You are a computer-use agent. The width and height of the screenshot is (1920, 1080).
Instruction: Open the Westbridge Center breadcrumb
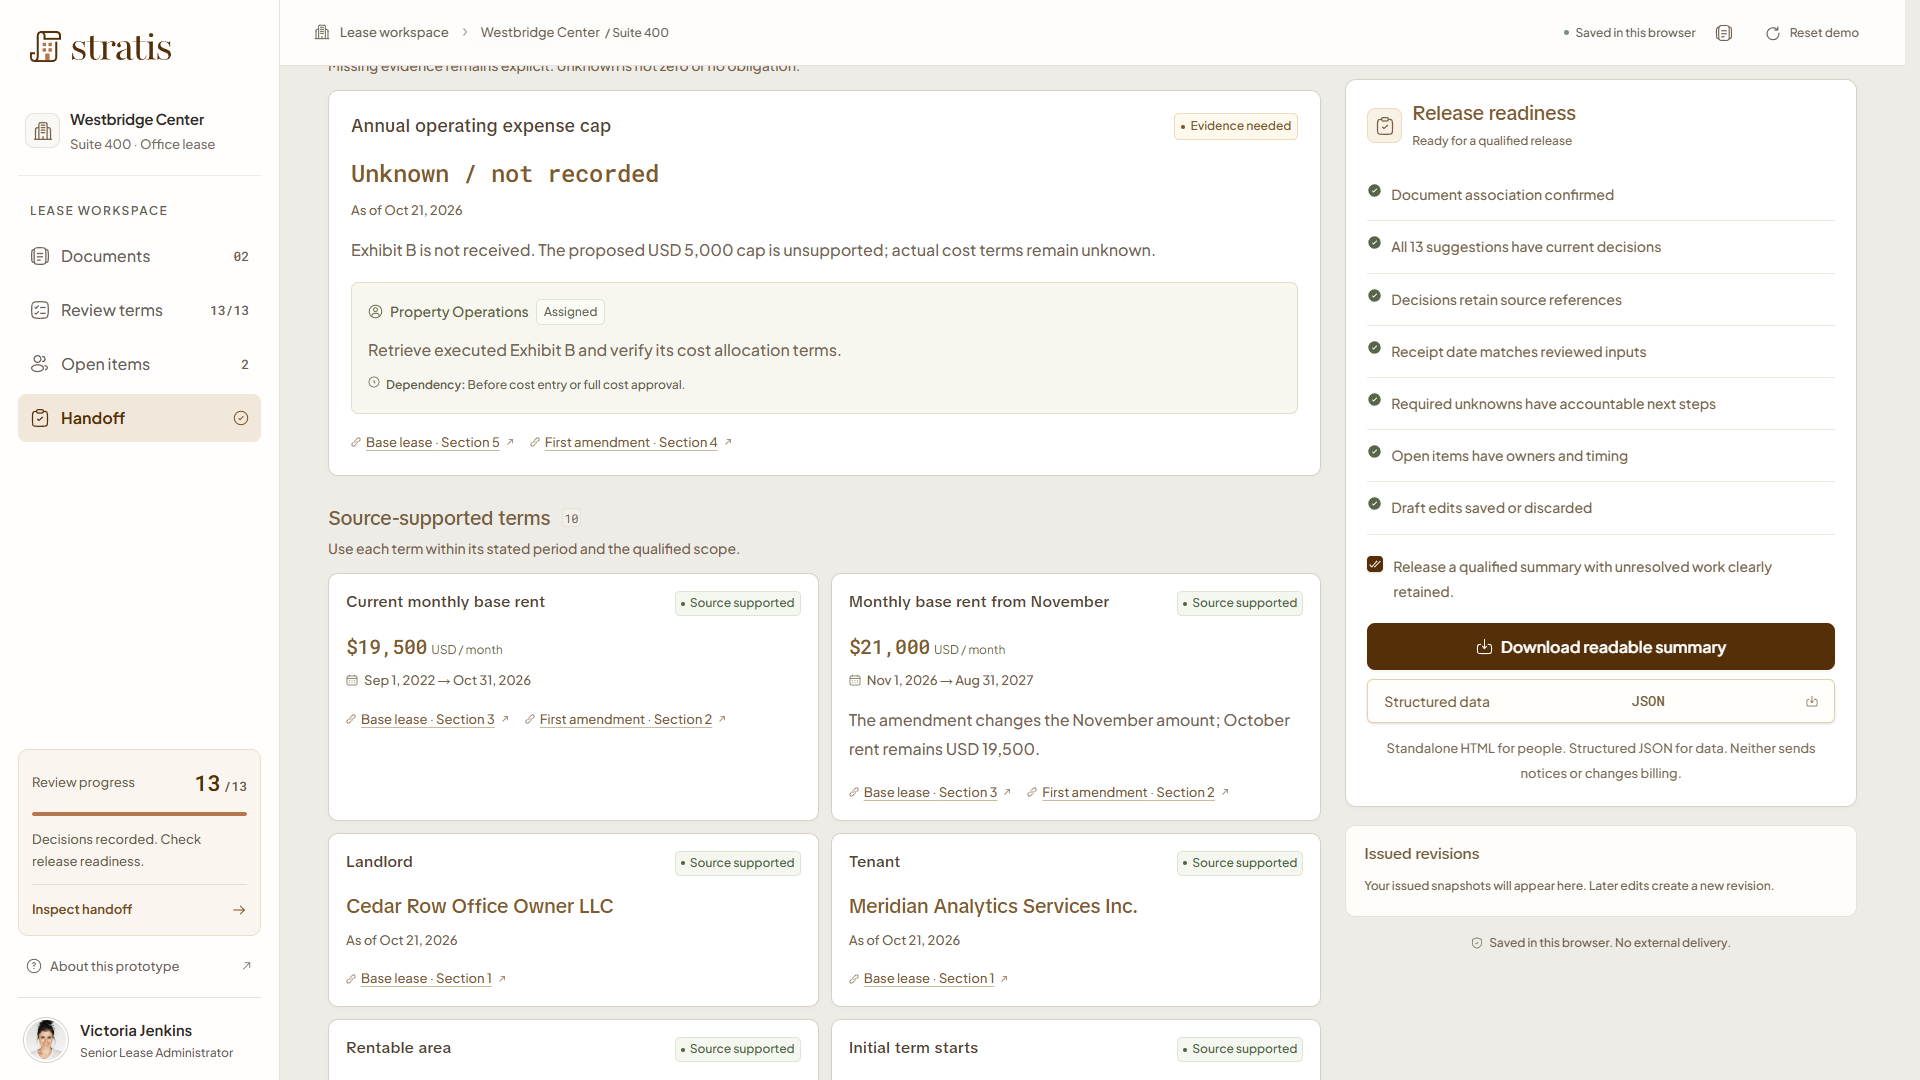540,32
